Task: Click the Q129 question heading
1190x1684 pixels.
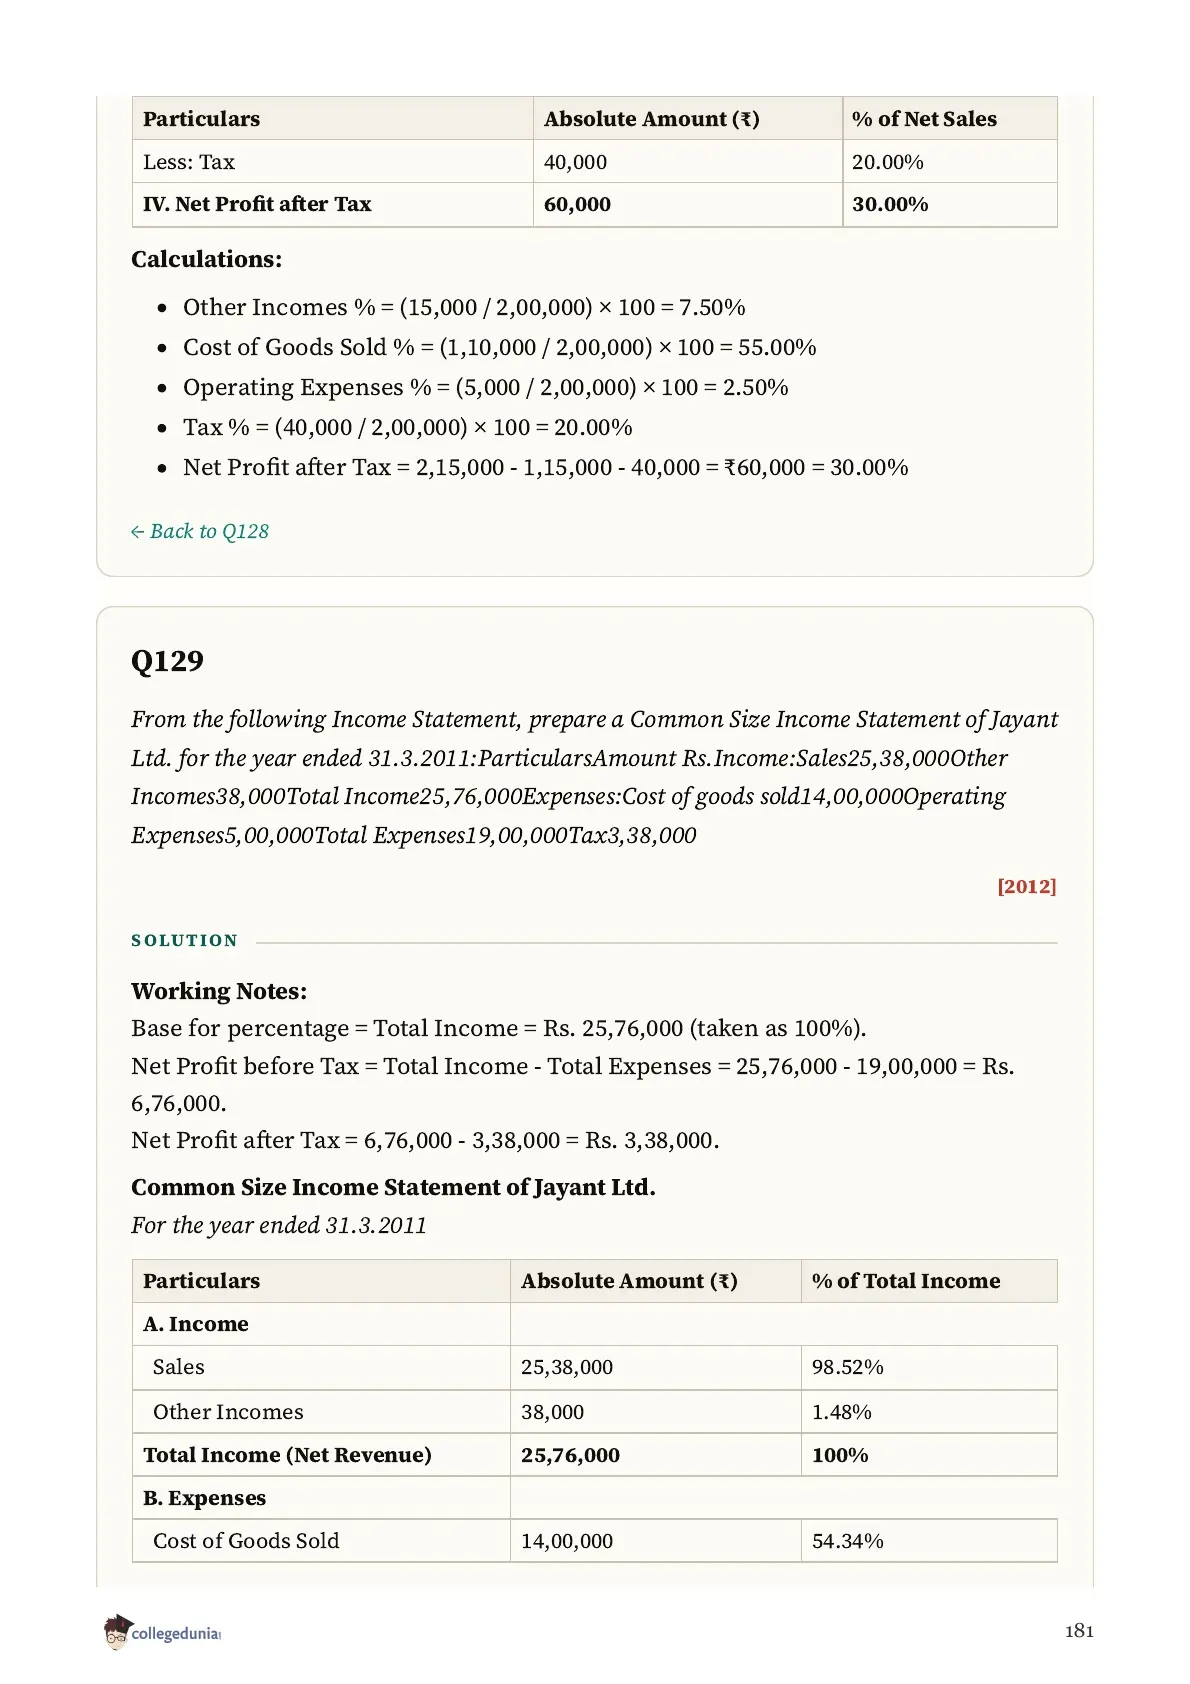Action: 168,661
